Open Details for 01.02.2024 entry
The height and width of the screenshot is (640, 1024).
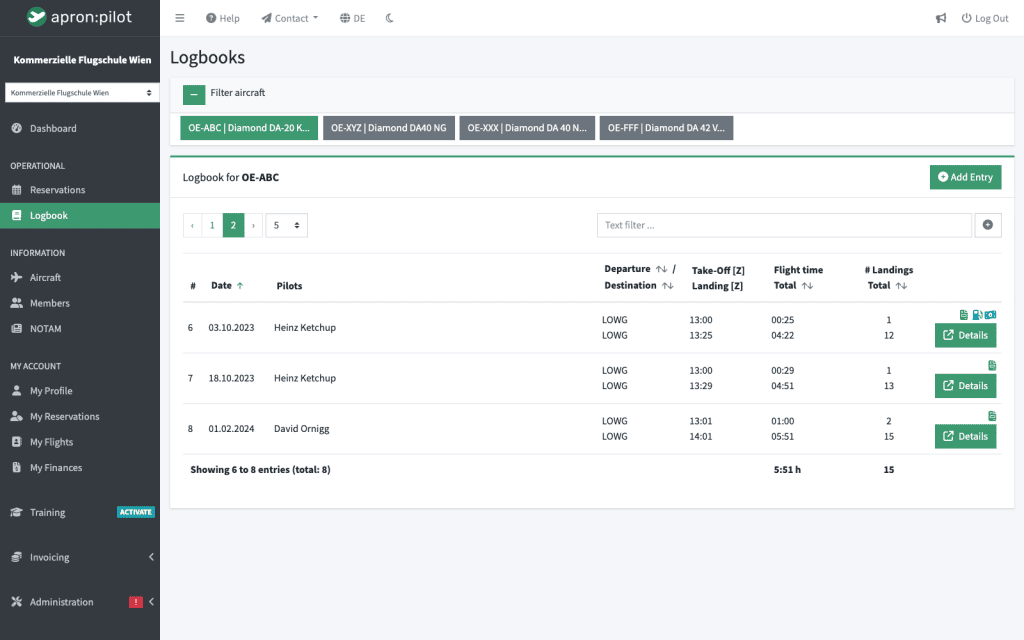tap(965, 436)
